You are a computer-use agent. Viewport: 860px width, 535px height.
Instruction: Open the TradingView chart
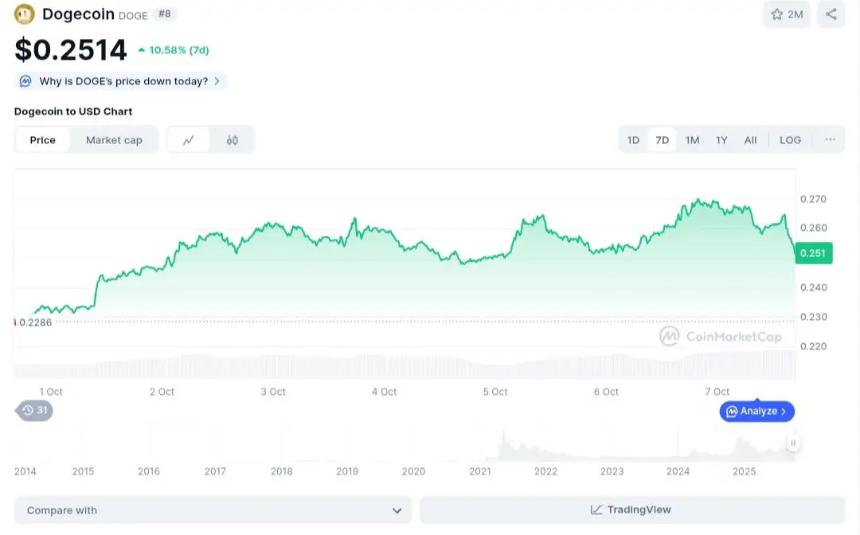[x=631, y=510]
